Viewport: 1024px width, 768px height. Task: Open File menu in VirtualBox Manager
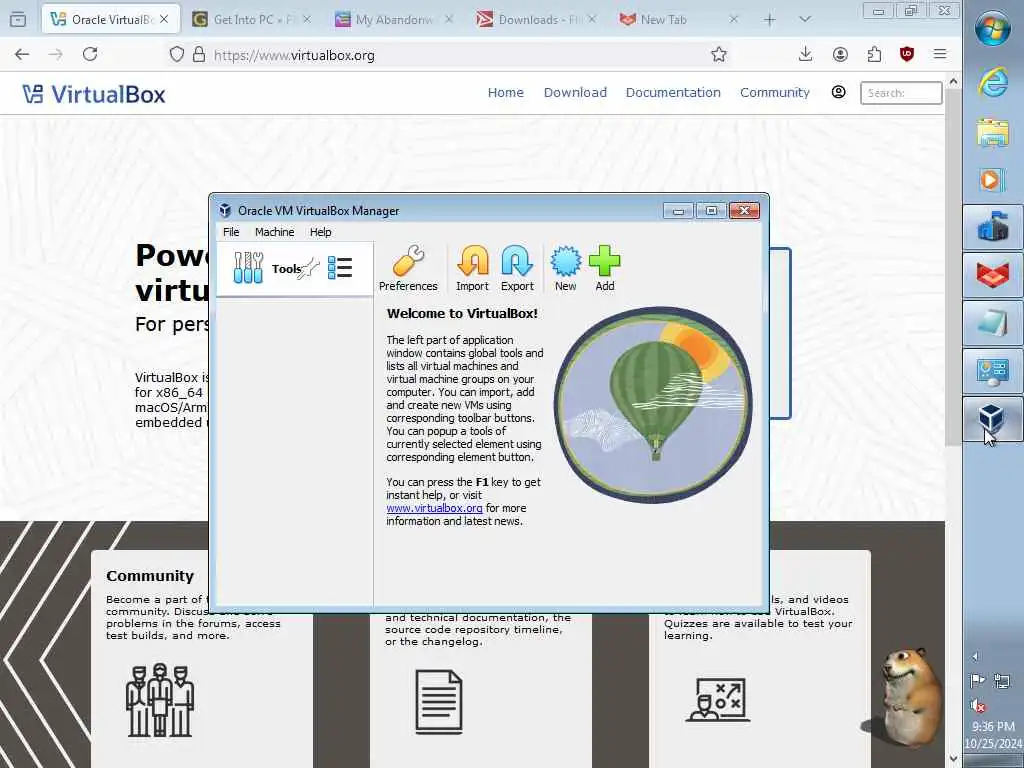[x=231, y=232]
